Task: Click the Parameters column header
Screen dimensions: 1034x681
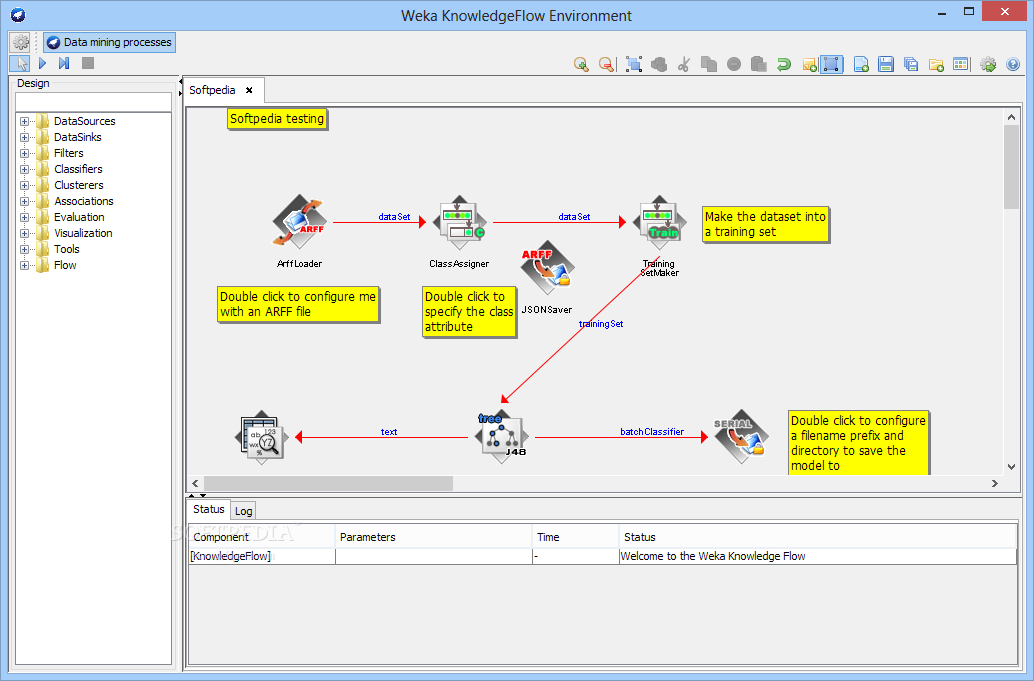Action: pos(433,537)
